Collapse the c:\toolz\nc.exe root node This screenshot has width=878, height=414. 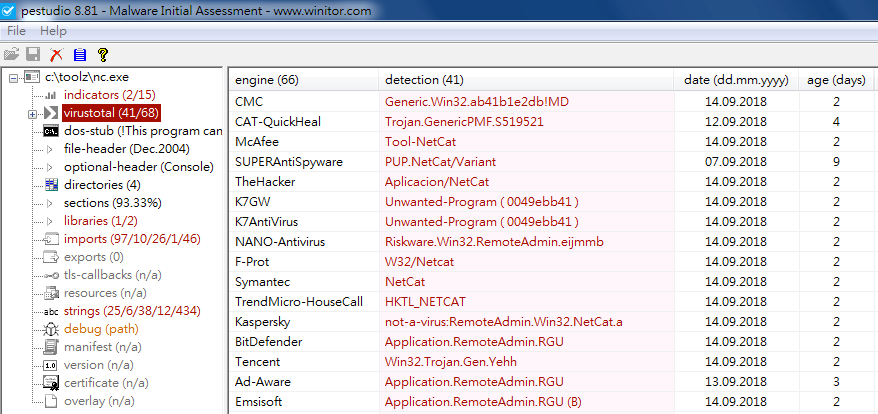point(13,77)
